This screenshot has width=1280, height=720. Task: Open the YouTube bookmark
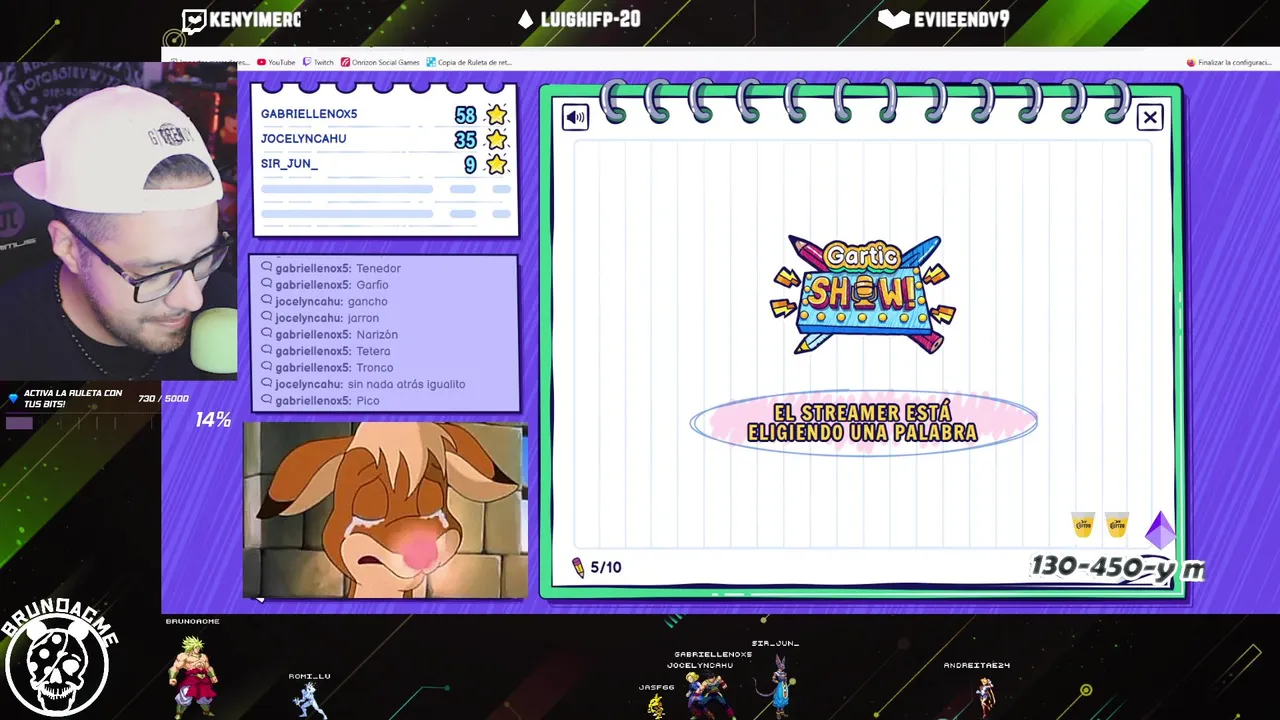276,62
